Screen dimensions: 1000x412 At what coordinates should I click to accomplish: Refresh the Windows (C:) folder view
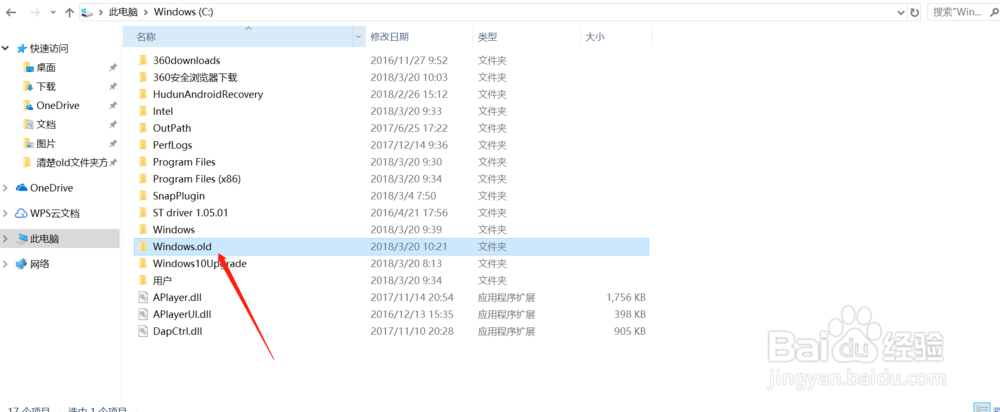[915, 12]
